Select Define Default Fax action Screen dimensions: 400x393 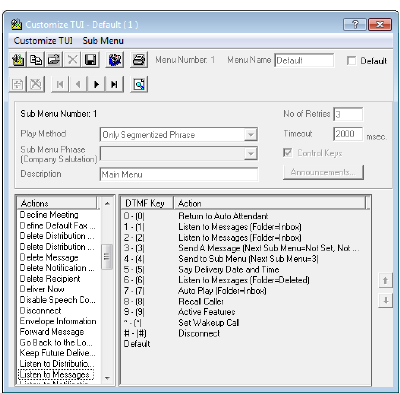tap(57, 225)
